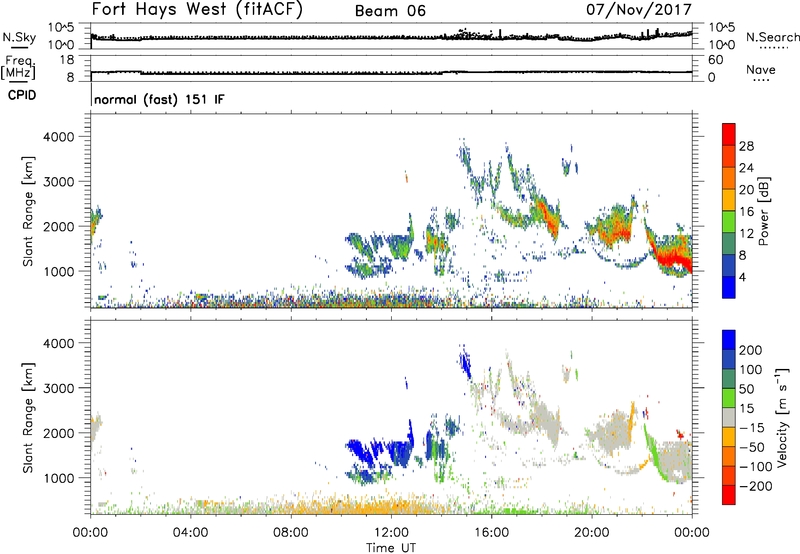Click the '28' power colorbar tick
Image resolution: width=800 pixels, height=554 pixels.
pyautogui.click(x=746, y=146)
